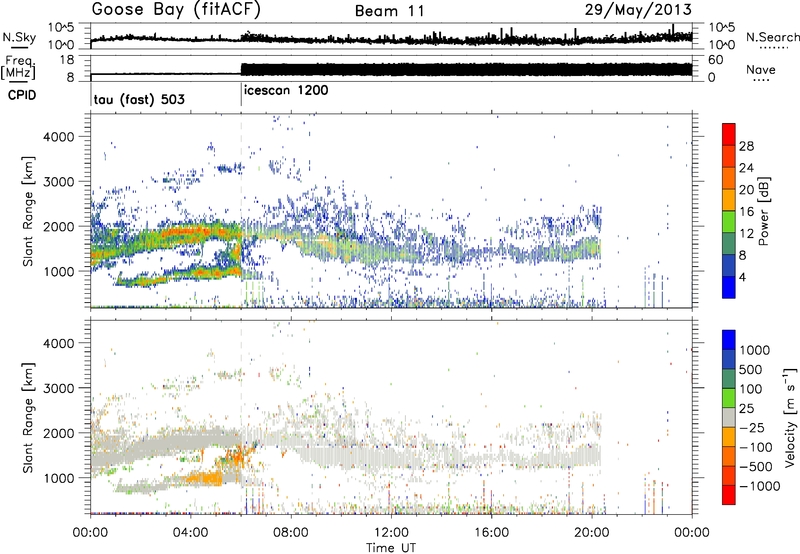
Task: Click the date "29/May/2013"
Action: [x=638, y=10]
